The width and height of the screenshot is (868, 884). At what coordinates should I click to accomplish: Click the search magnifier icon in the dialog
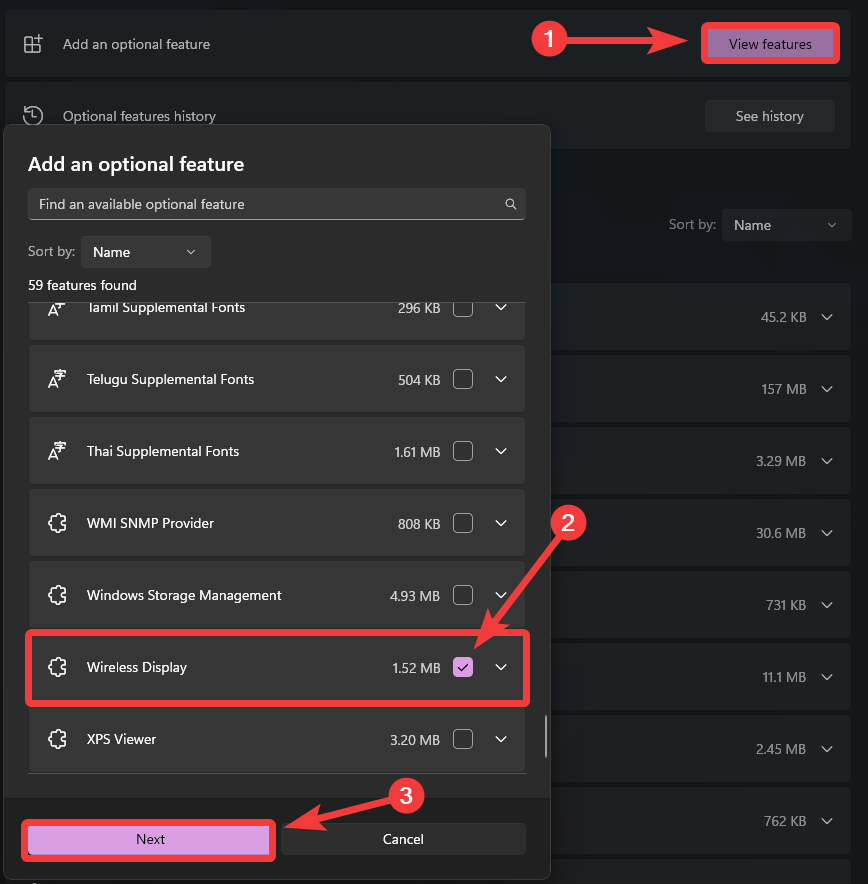pyautogui.click(x=511, y=204)
